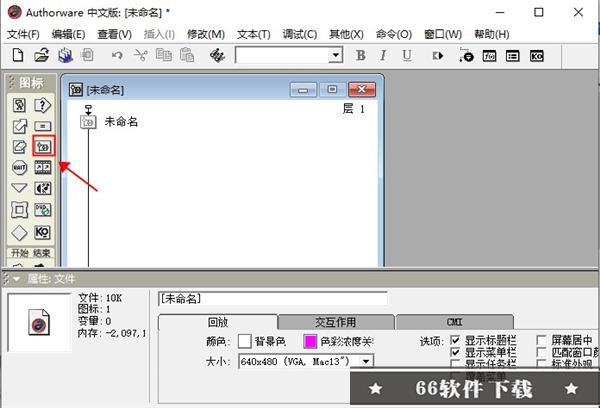Screen dimensions: 600x408
Task: Click the Run (restart) toolbar icon
Action: click(x=437, y=56)
